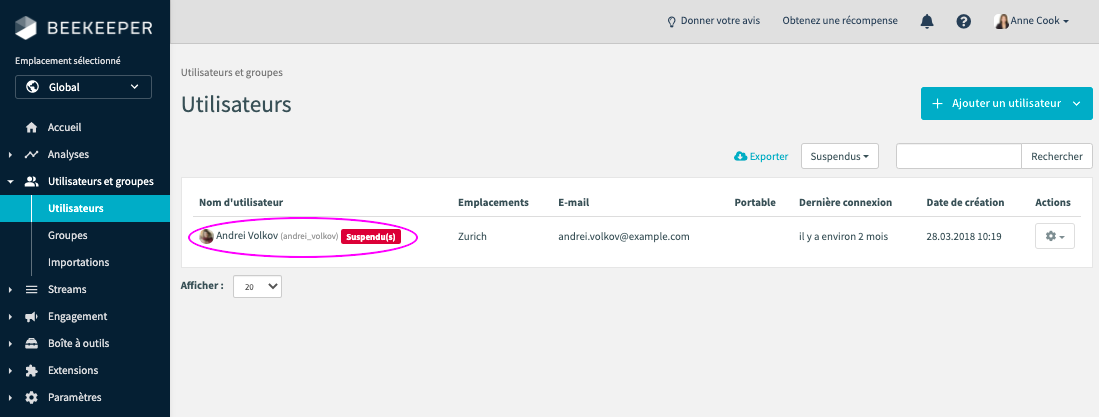Screen dimensions: 1099x417
Task: Click the Extensions puzzle icon
Action: pos(31,371)
